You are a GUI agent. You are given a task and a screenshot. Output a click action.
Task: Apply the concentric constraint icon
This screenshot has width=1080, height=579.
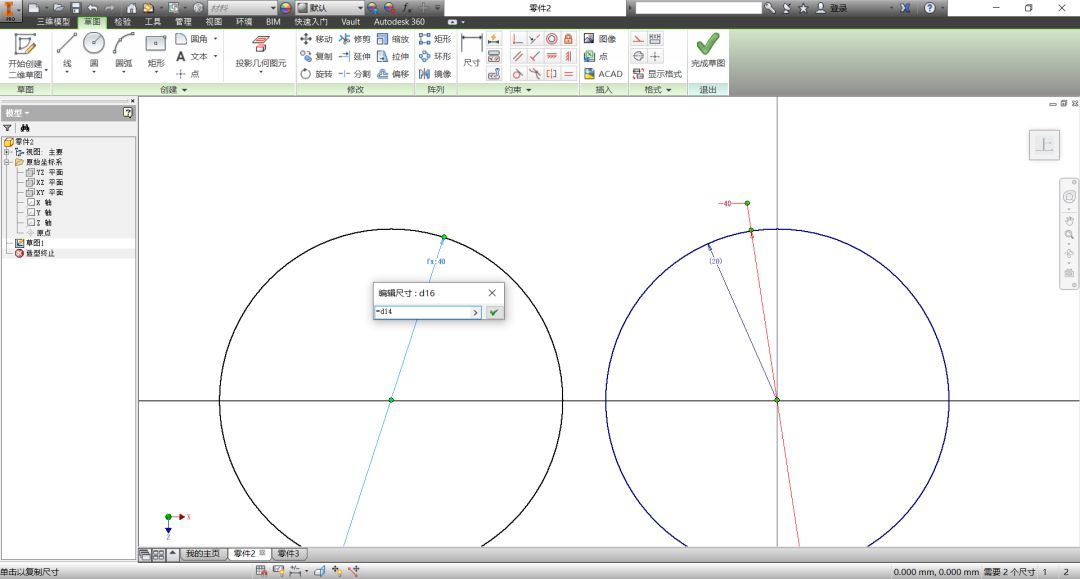(551, 39)
